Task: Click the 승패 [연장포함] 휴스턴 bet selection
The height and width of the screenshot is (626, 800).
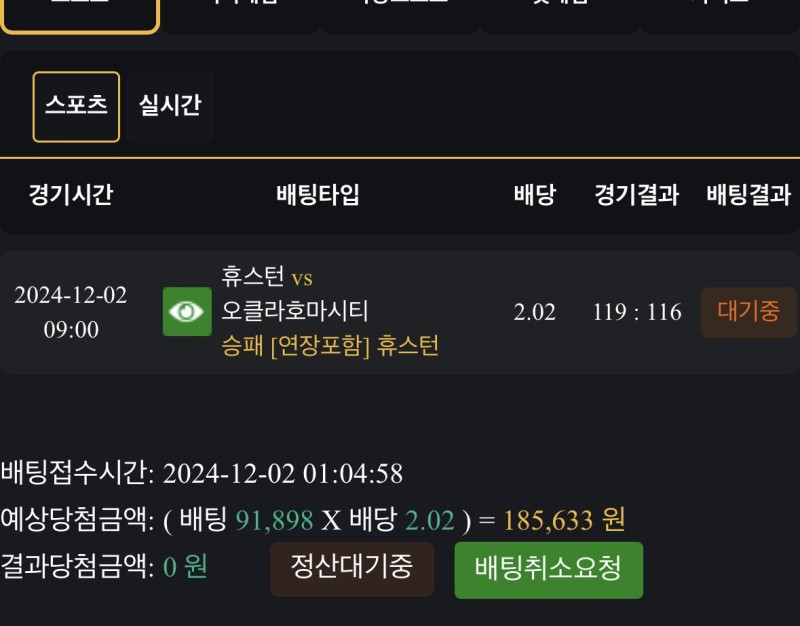Action: [330, 346]
